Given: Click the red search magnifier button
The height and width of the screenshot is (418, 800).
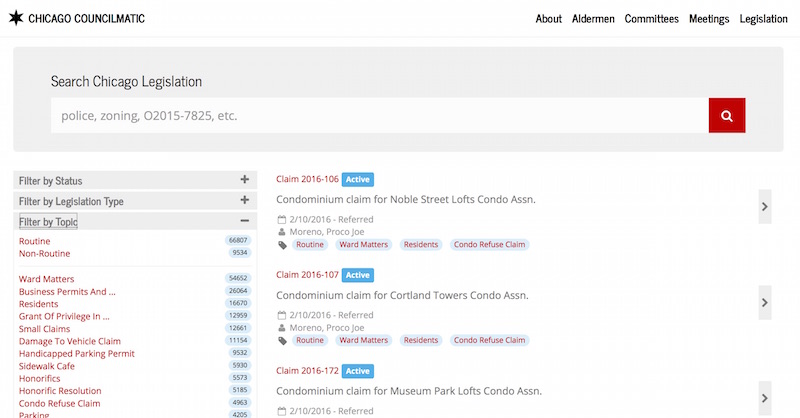Looking at the screenshot, I should coord(727,115).
